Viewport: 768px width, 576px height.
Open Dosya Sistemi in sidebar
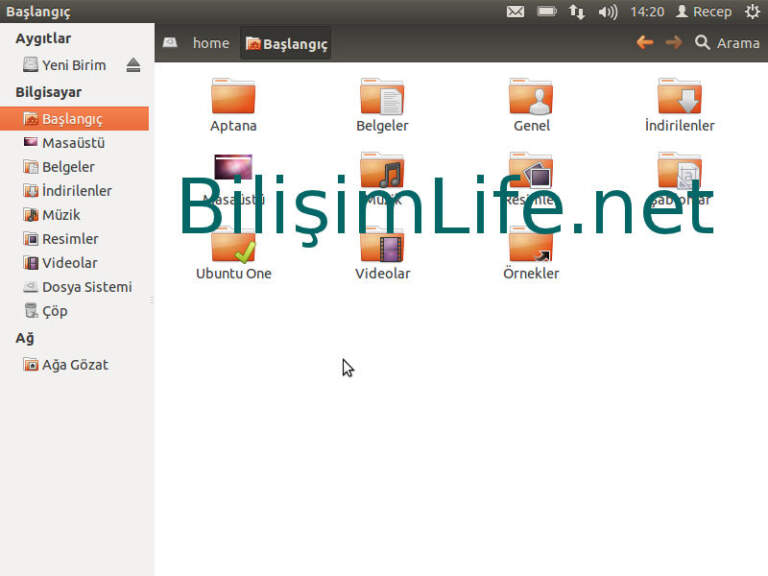[86, 287]
